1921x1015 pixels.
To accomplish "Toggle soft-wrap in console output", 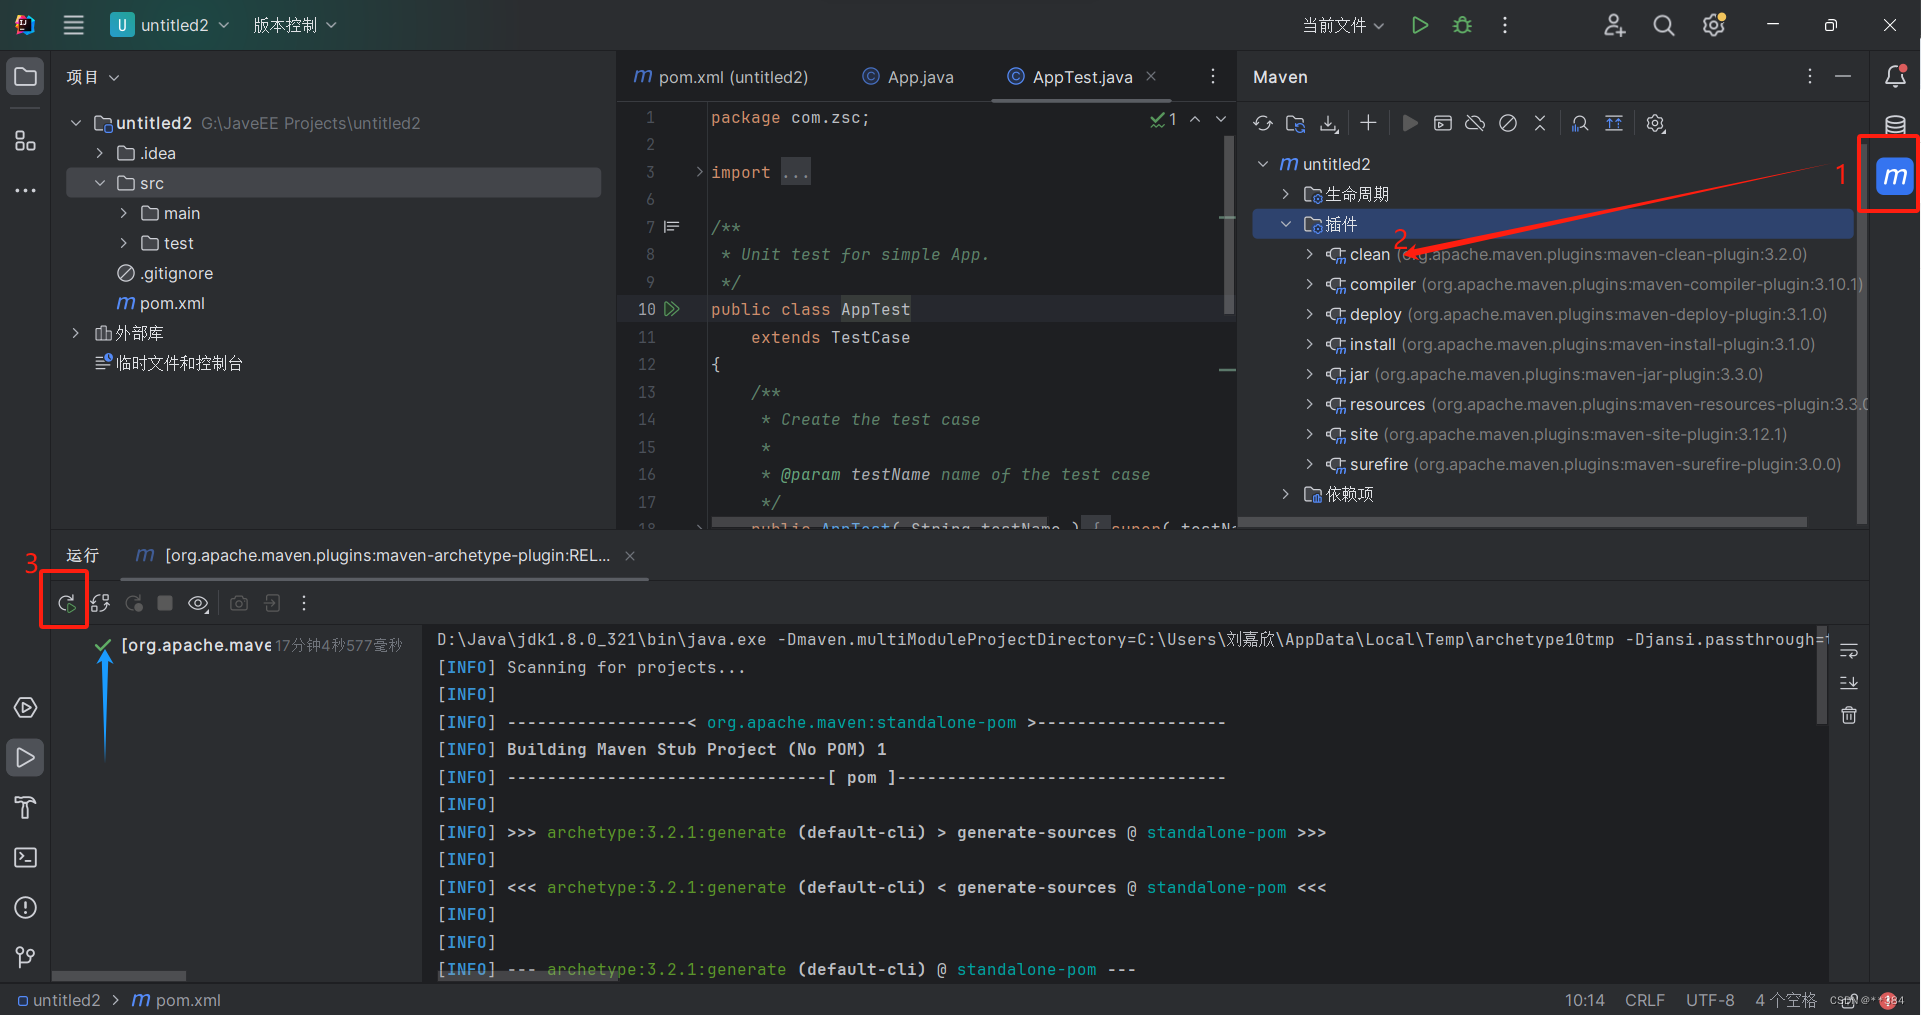I will 1849,651.
